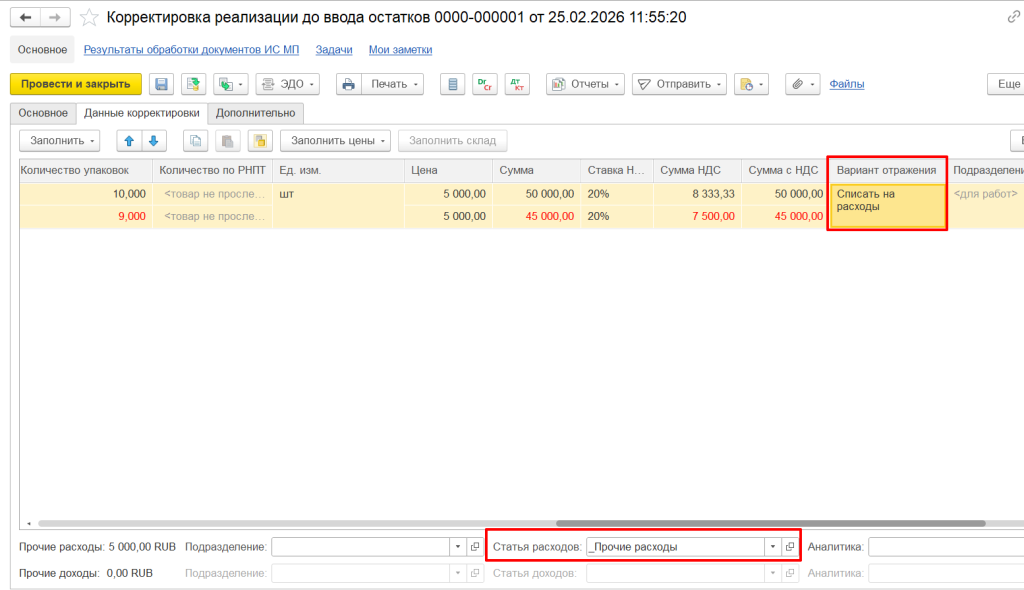Open the Отчеты dropdown menu
1024x590 pixels.
(585, 84)
